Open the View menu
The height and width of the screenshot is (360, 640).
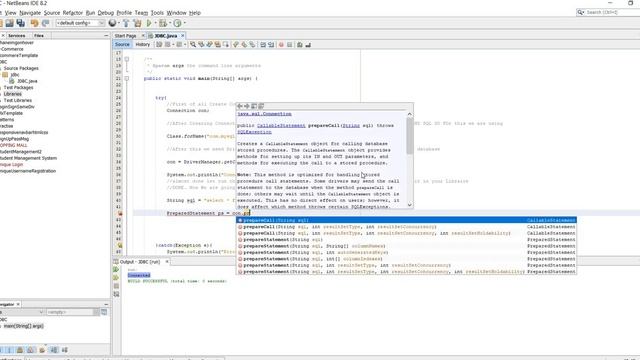[11, 13]
